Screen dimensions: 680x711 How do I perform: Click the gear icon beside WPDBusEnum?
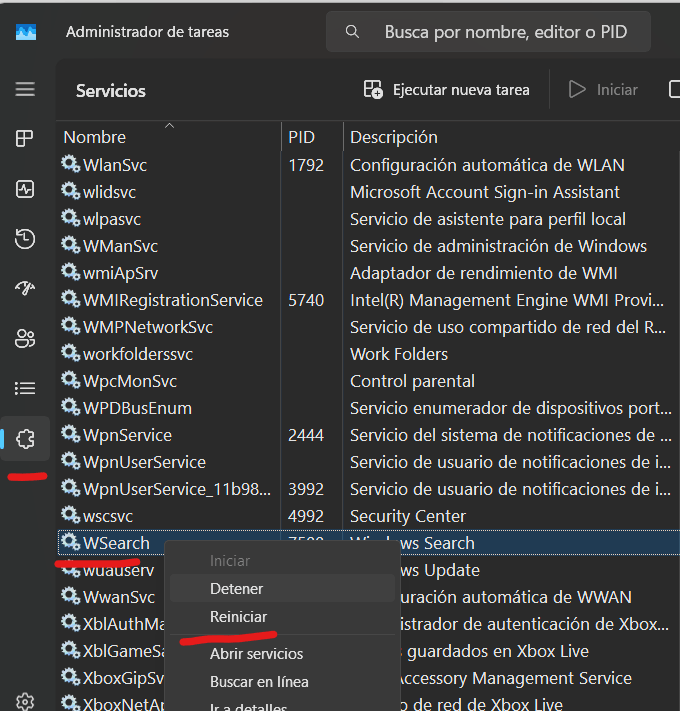[x=70, y=406]
